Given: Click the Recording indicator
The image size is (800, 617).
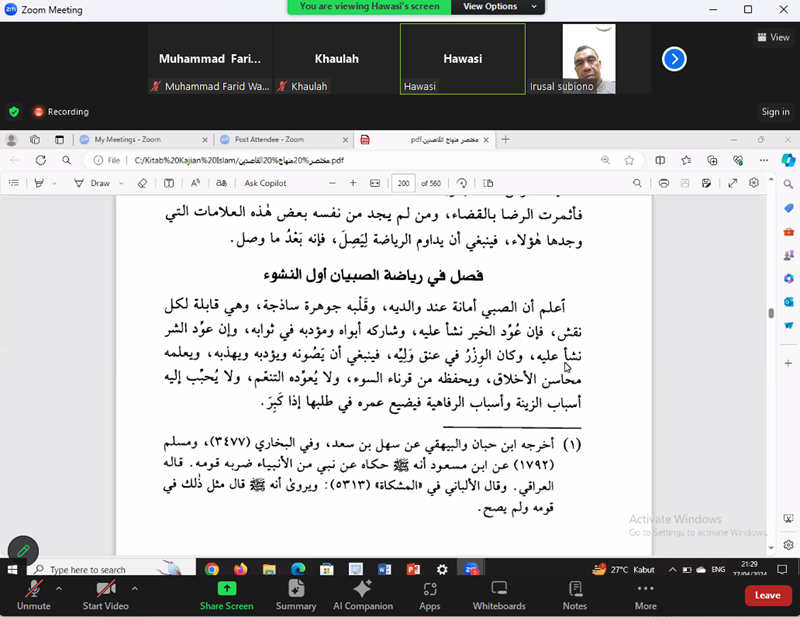Looking at the screenshot, I should click(61, 111).
